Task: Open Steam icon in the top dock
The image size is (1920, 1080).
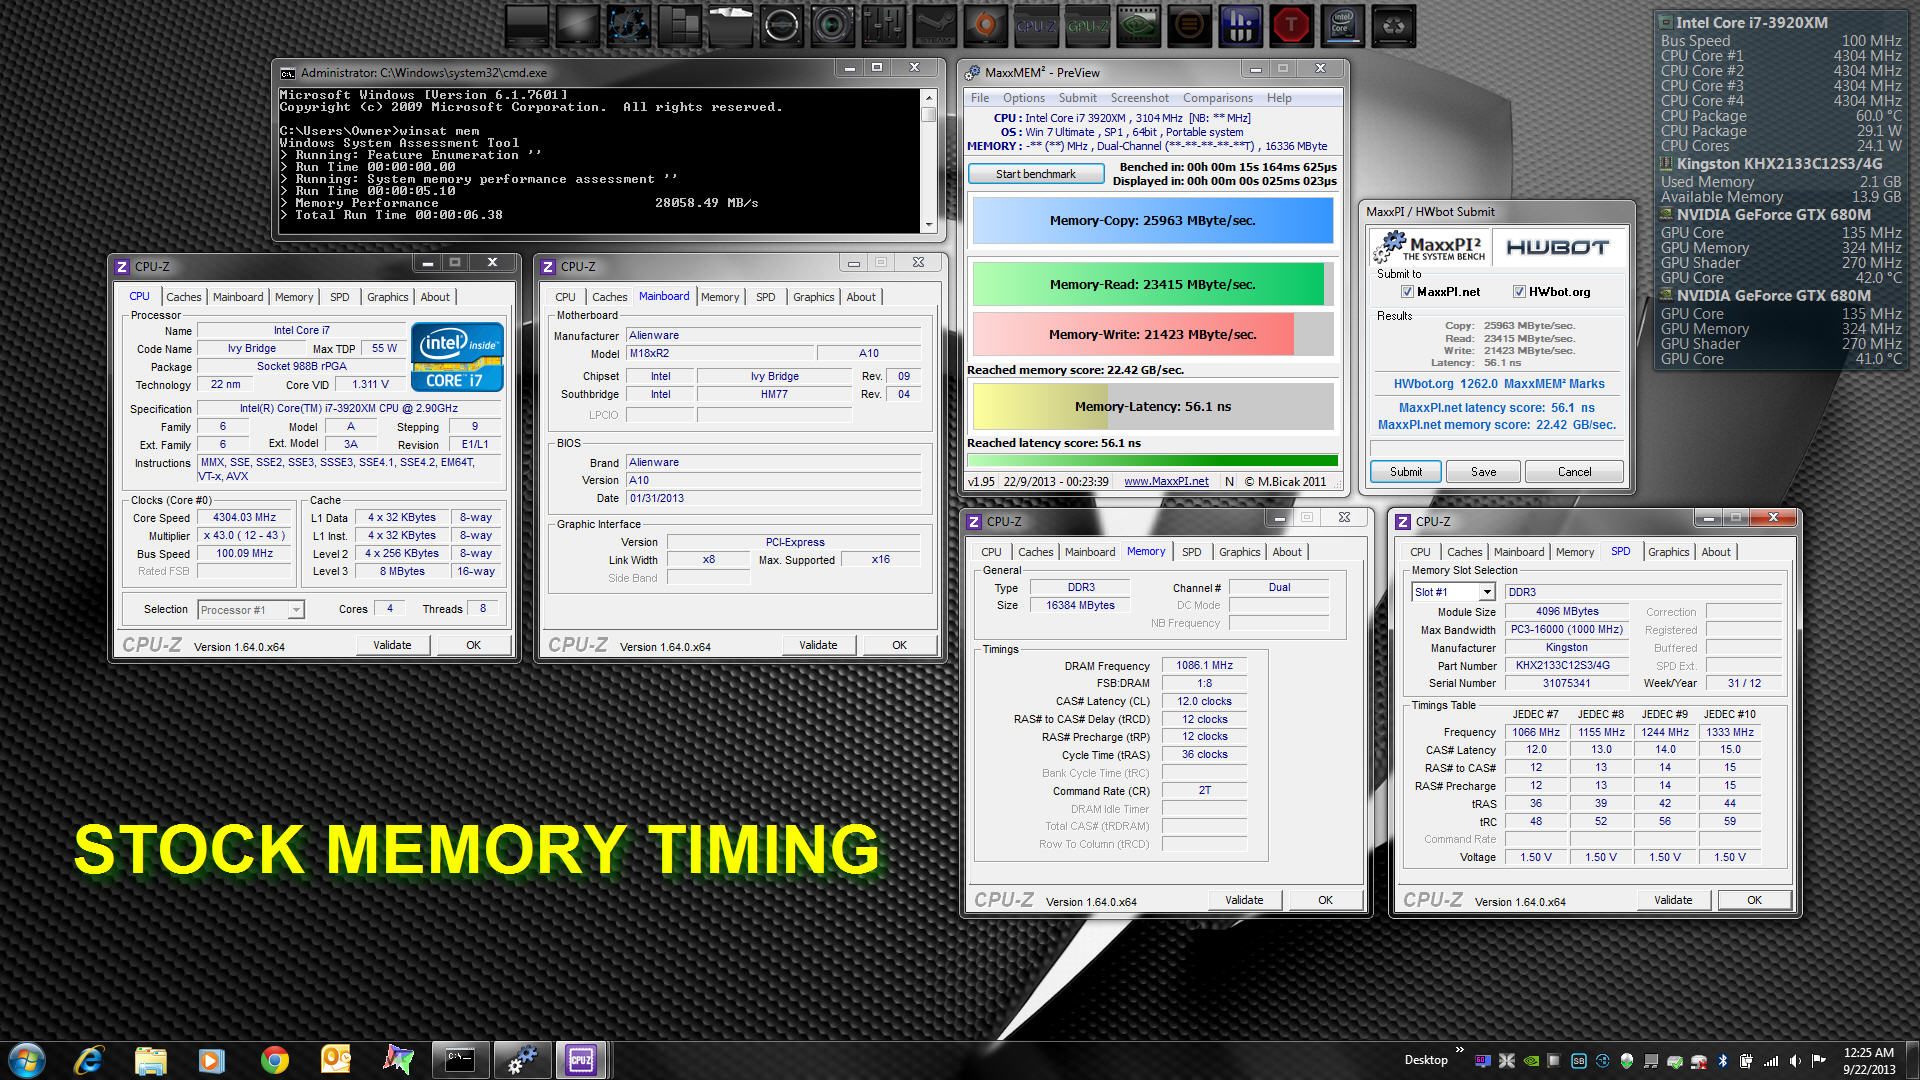Action: point(934,25)
